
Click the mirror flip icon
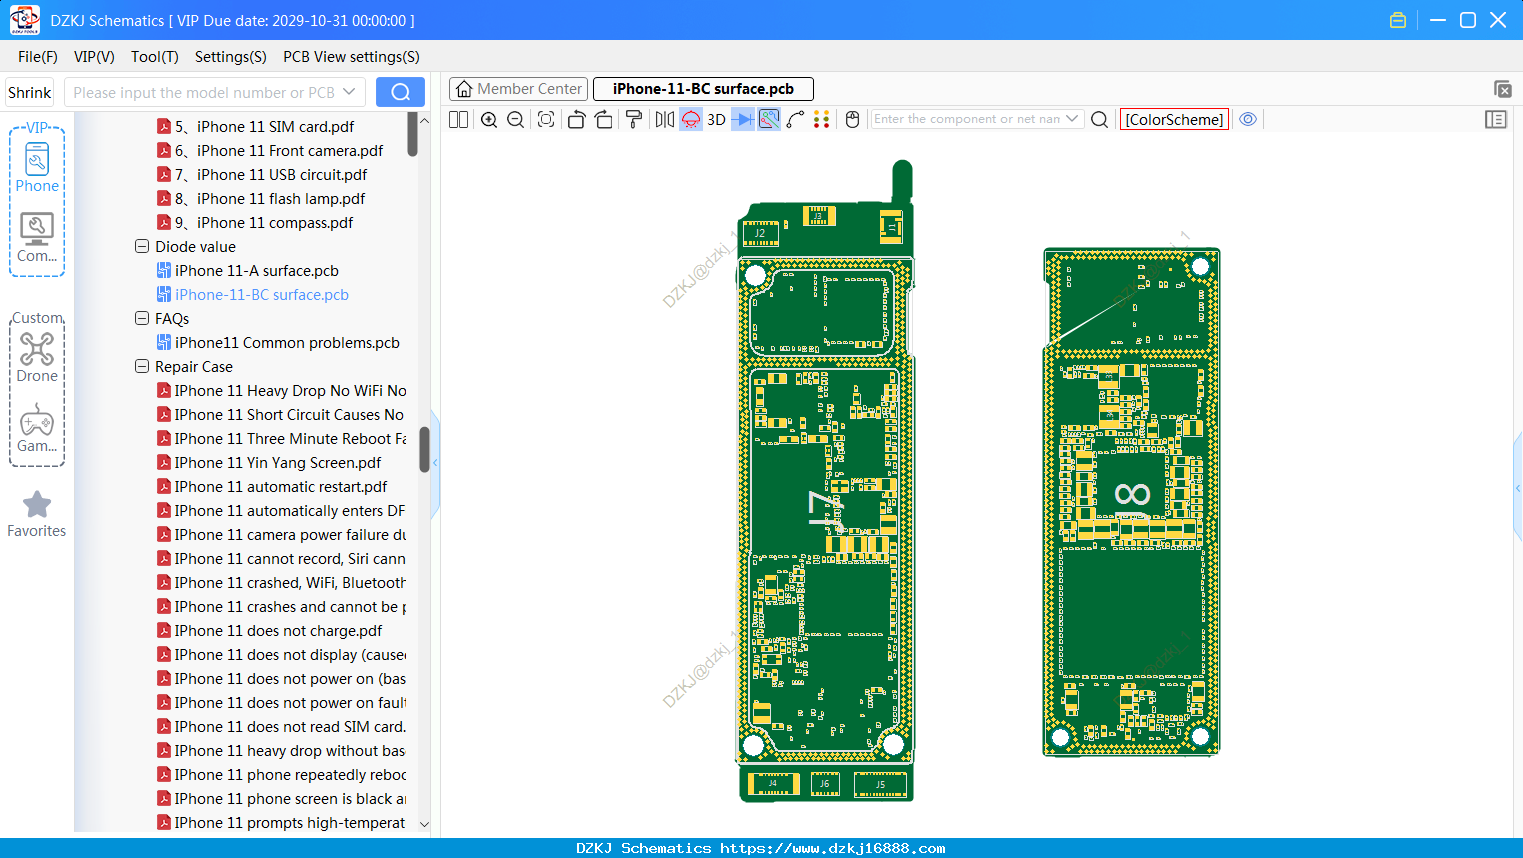coord(664,119)
